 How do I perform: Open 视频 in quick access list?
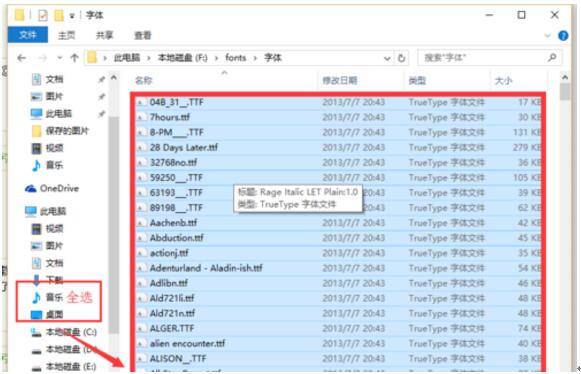click(x=47, y=148)
